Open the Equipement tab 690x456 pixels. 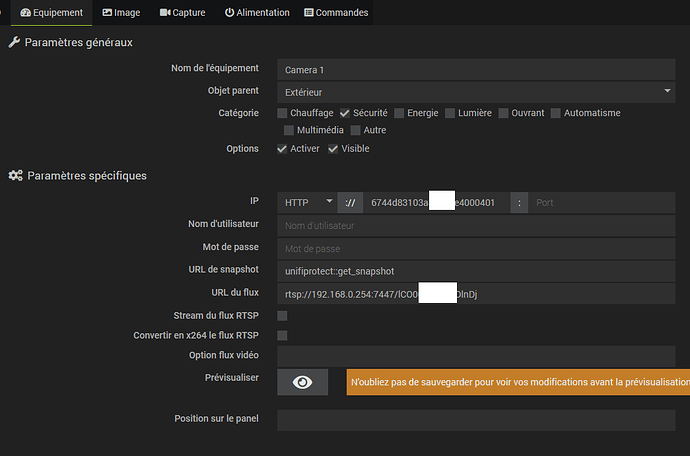(51, 12)
